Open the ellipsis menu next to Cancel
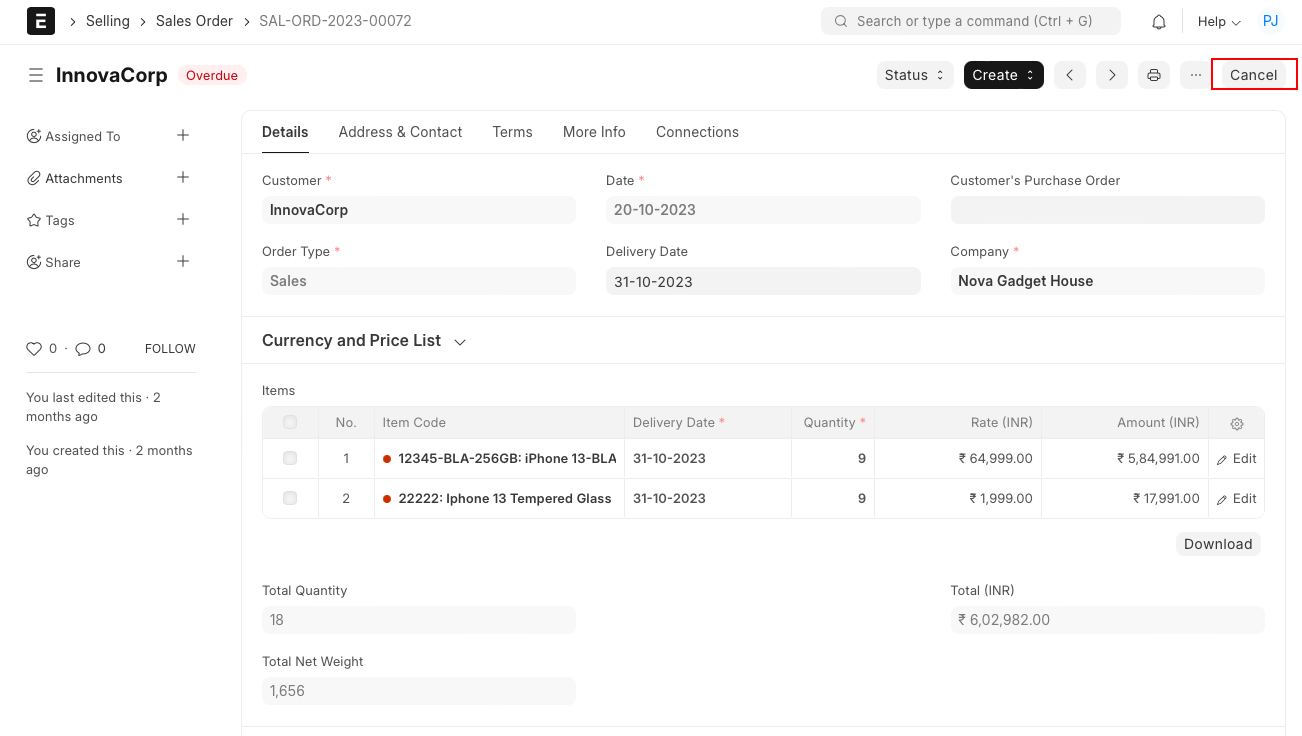The width and height of the screenshot is (1302, 736). point(1195,74)
